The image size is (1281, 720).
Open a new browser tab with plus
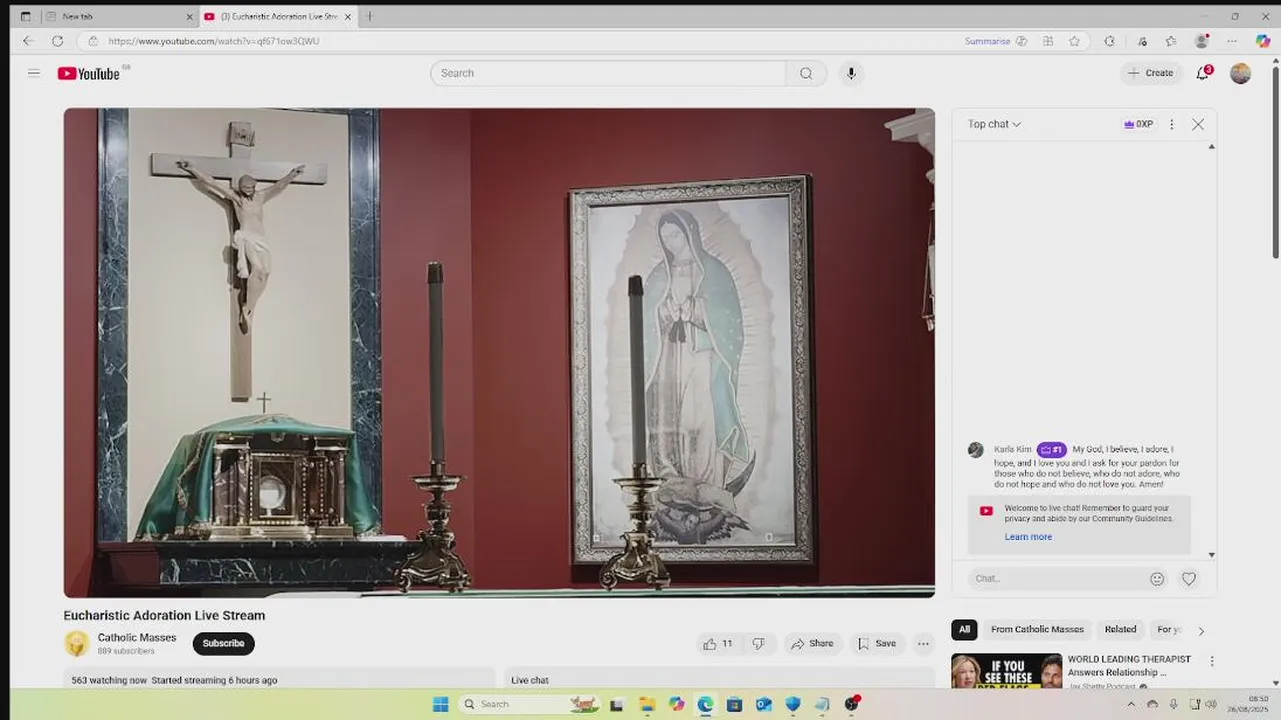coord(369,16)
